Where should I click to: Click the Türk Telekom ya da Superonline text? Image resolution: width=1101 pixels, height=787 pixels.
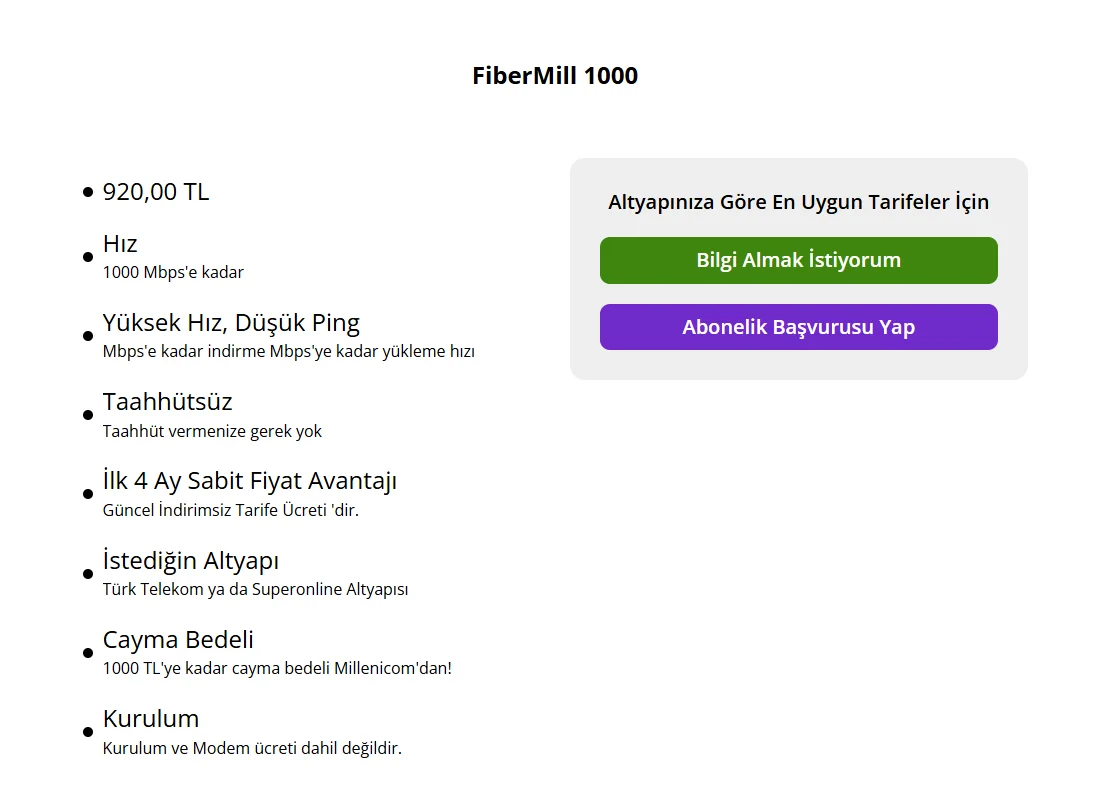[255, 589]
